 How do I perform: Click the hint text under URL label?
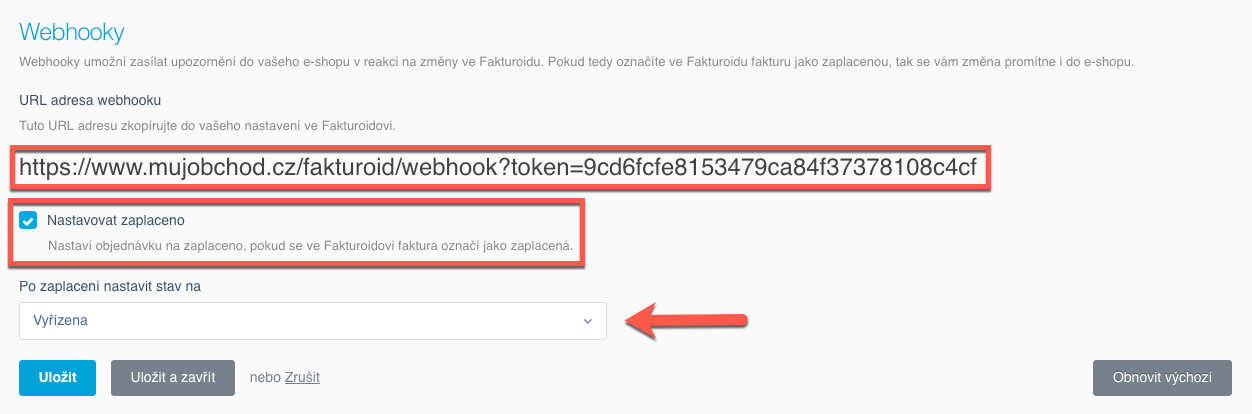click(x=208, y=126)
